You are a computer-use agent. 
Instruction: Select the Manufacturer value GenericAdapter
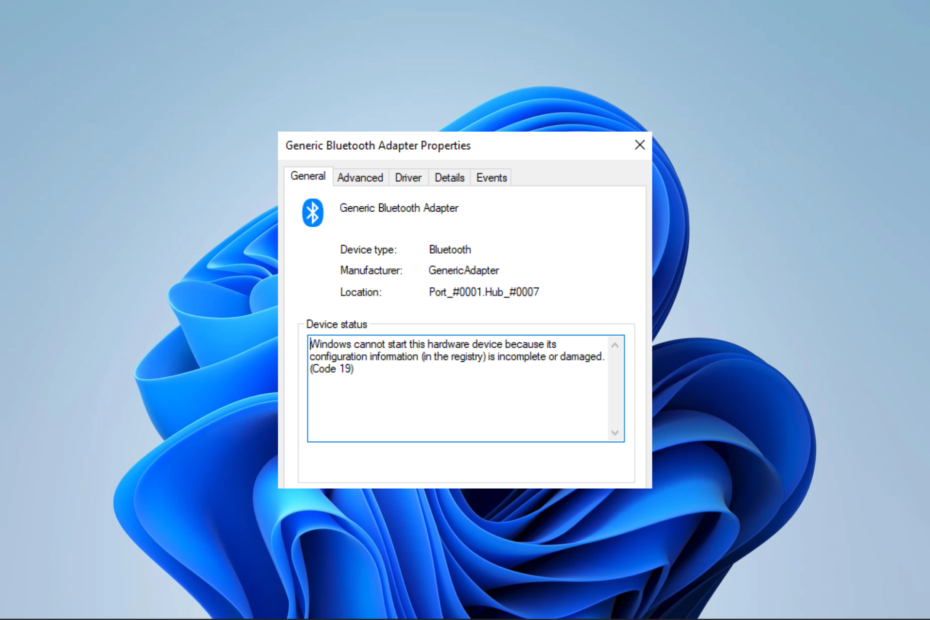pos(464,270)
